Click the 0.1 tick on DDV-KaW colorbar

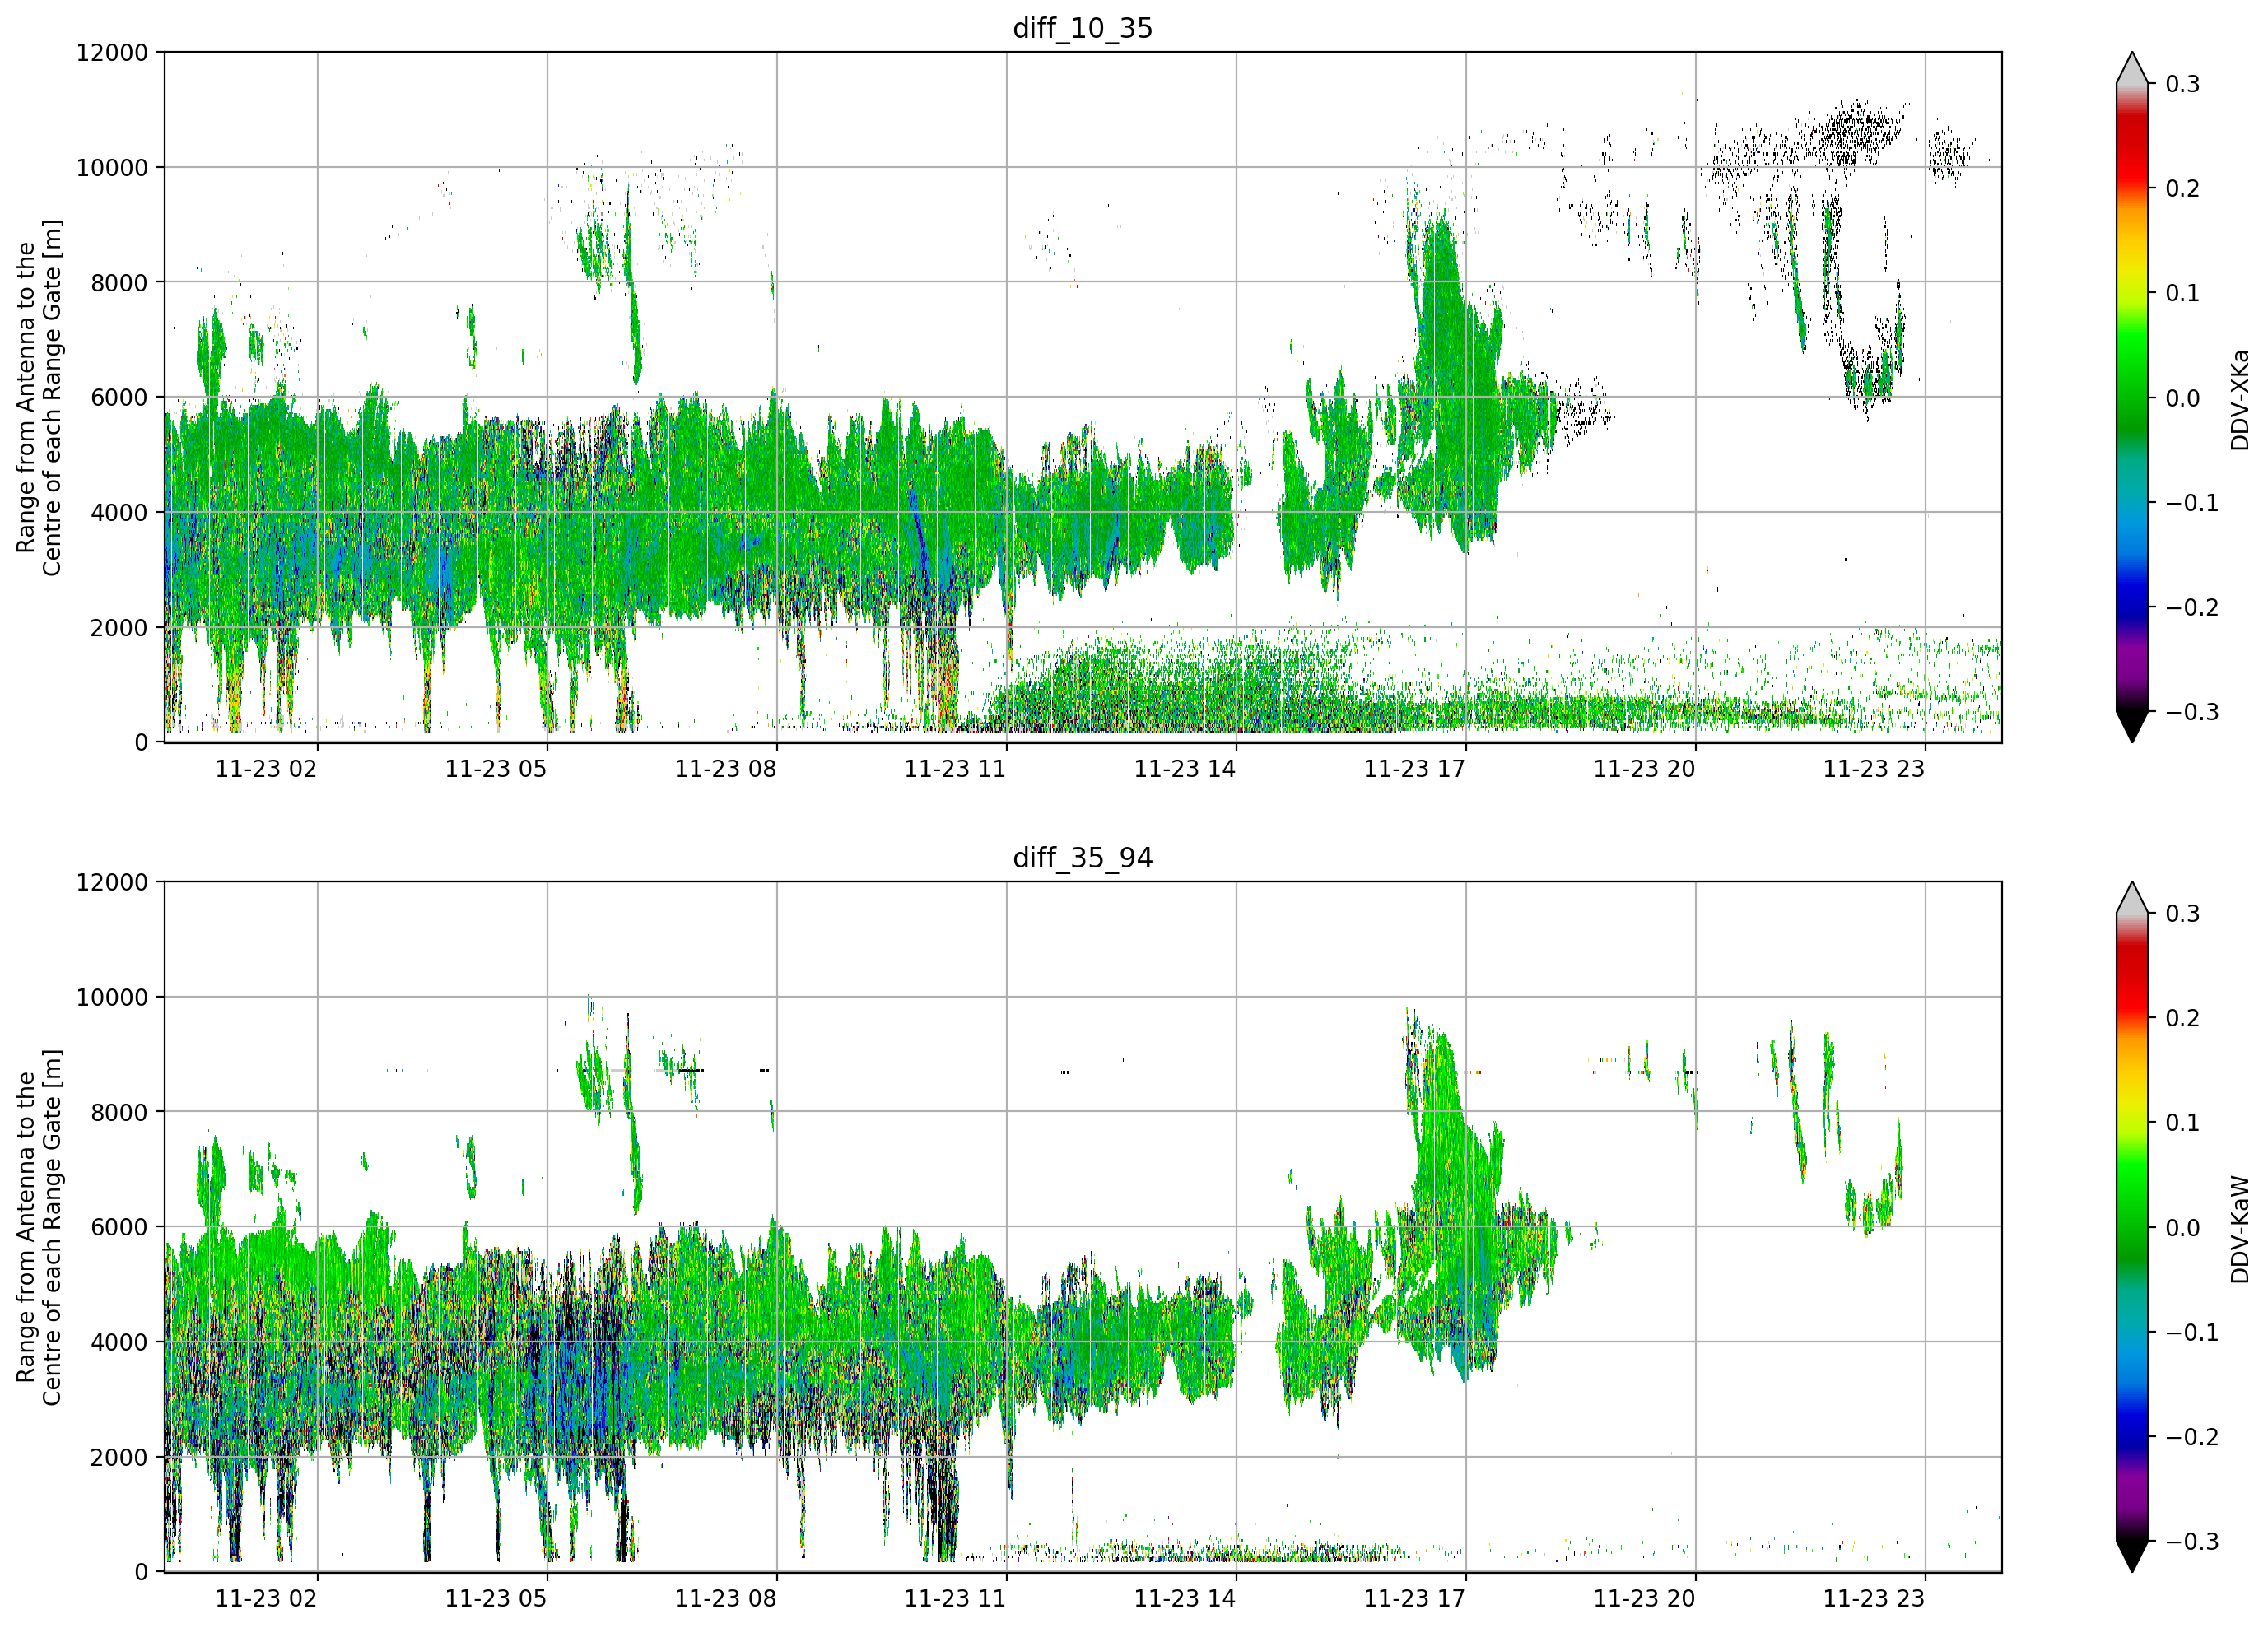(2183, 1123)
